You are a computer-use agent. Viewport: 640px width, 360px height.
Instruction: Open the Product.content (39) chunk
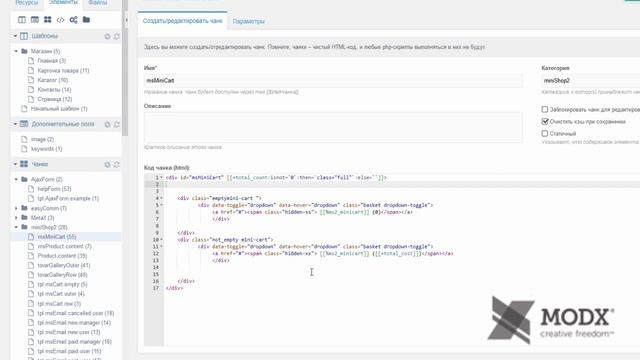coord(62,256)
